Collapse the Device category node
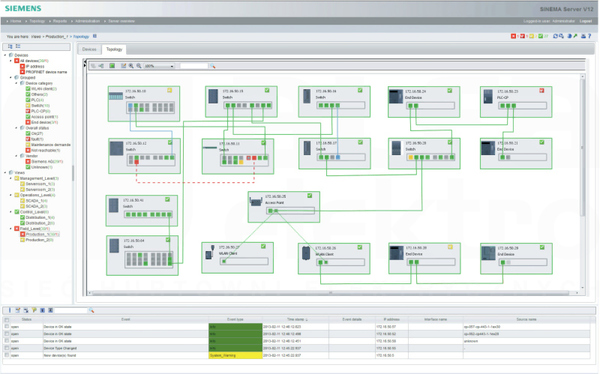Image resolution: width=600 pixels, height=374 pixels. 16,83
